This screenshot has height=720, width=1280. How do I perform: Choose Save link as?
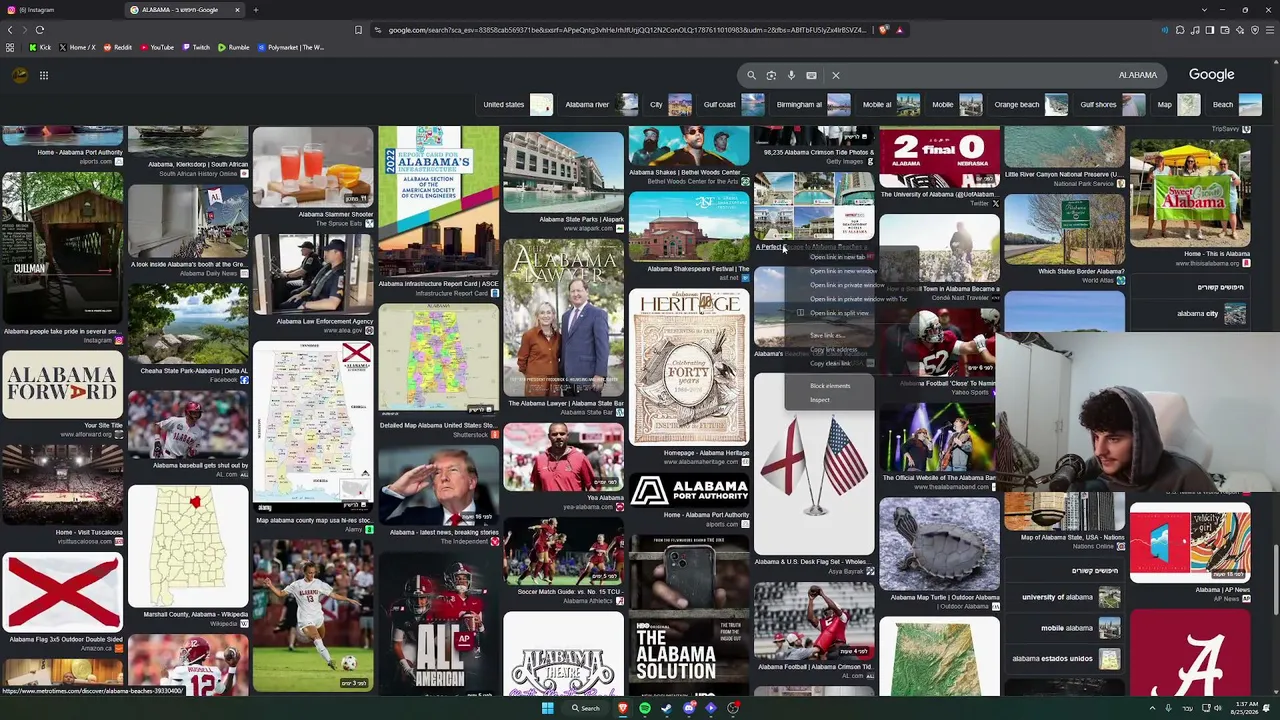826,336
